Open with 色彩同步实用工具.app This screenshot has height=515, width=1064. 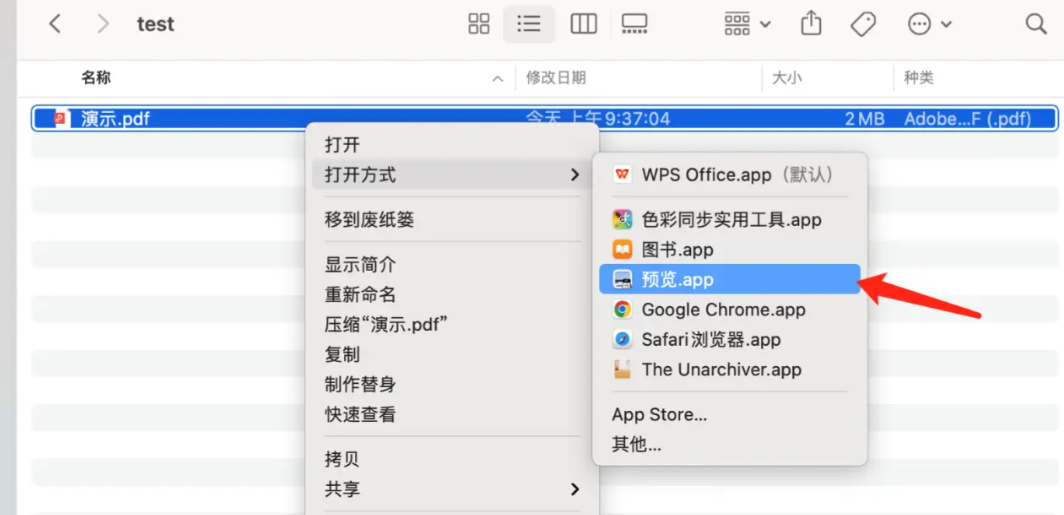pos(730,219)
